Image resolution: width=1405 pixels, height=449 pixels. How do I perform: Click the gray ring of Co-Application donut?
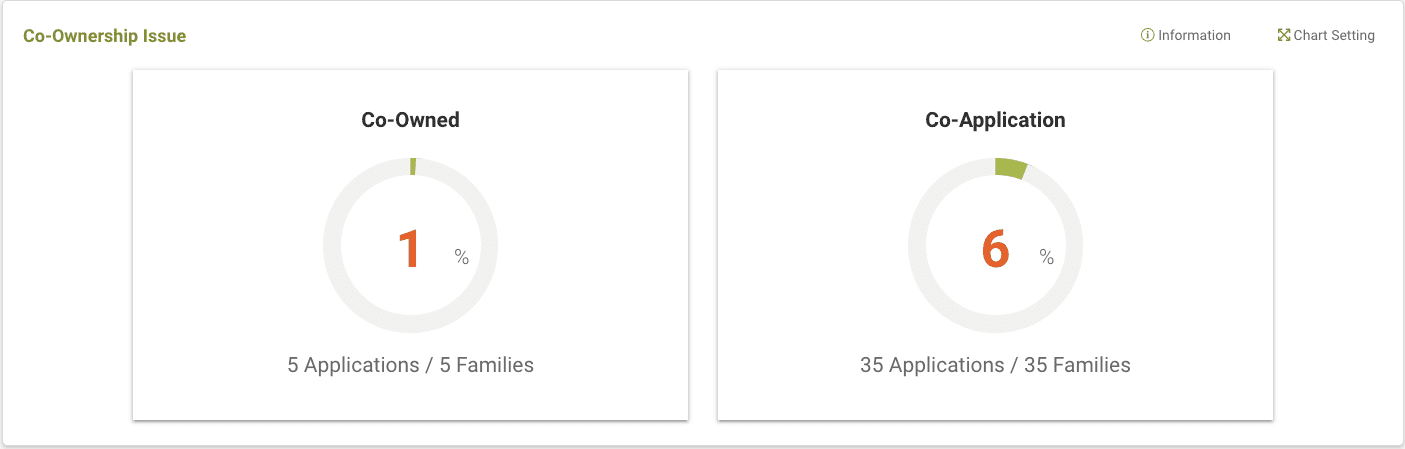pos(917,246)
